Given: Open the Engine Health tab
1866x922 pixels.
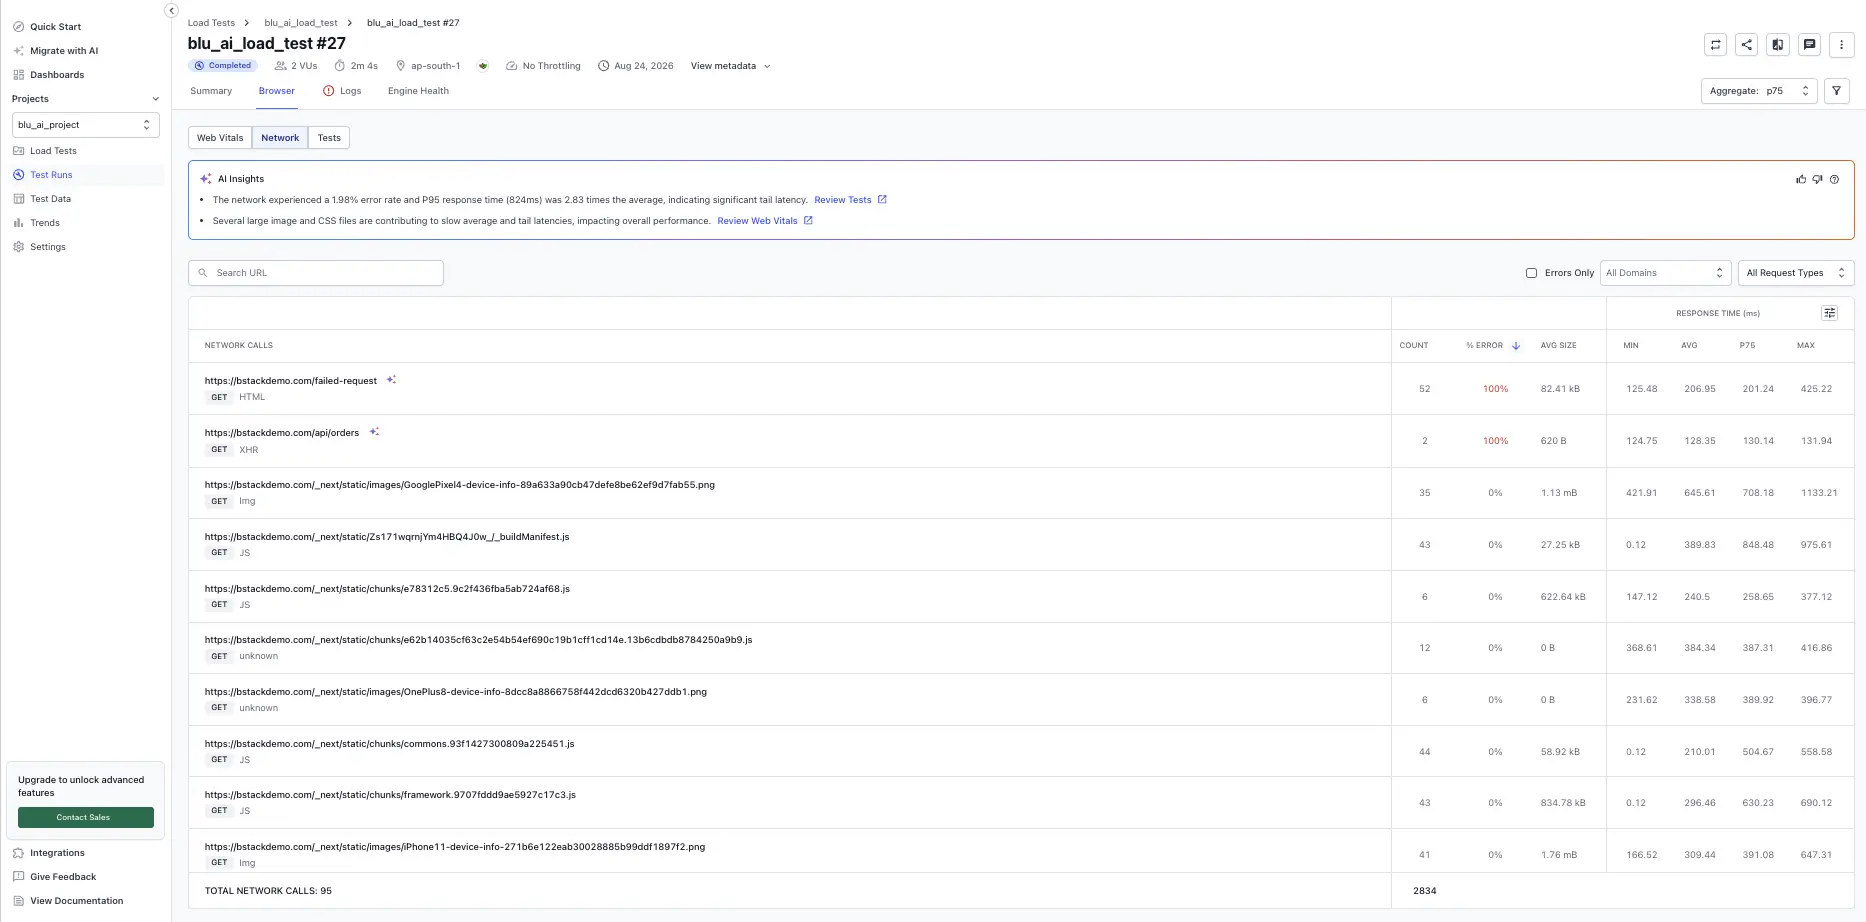Looking at the screenshot, I should click(x=418, y=91).
